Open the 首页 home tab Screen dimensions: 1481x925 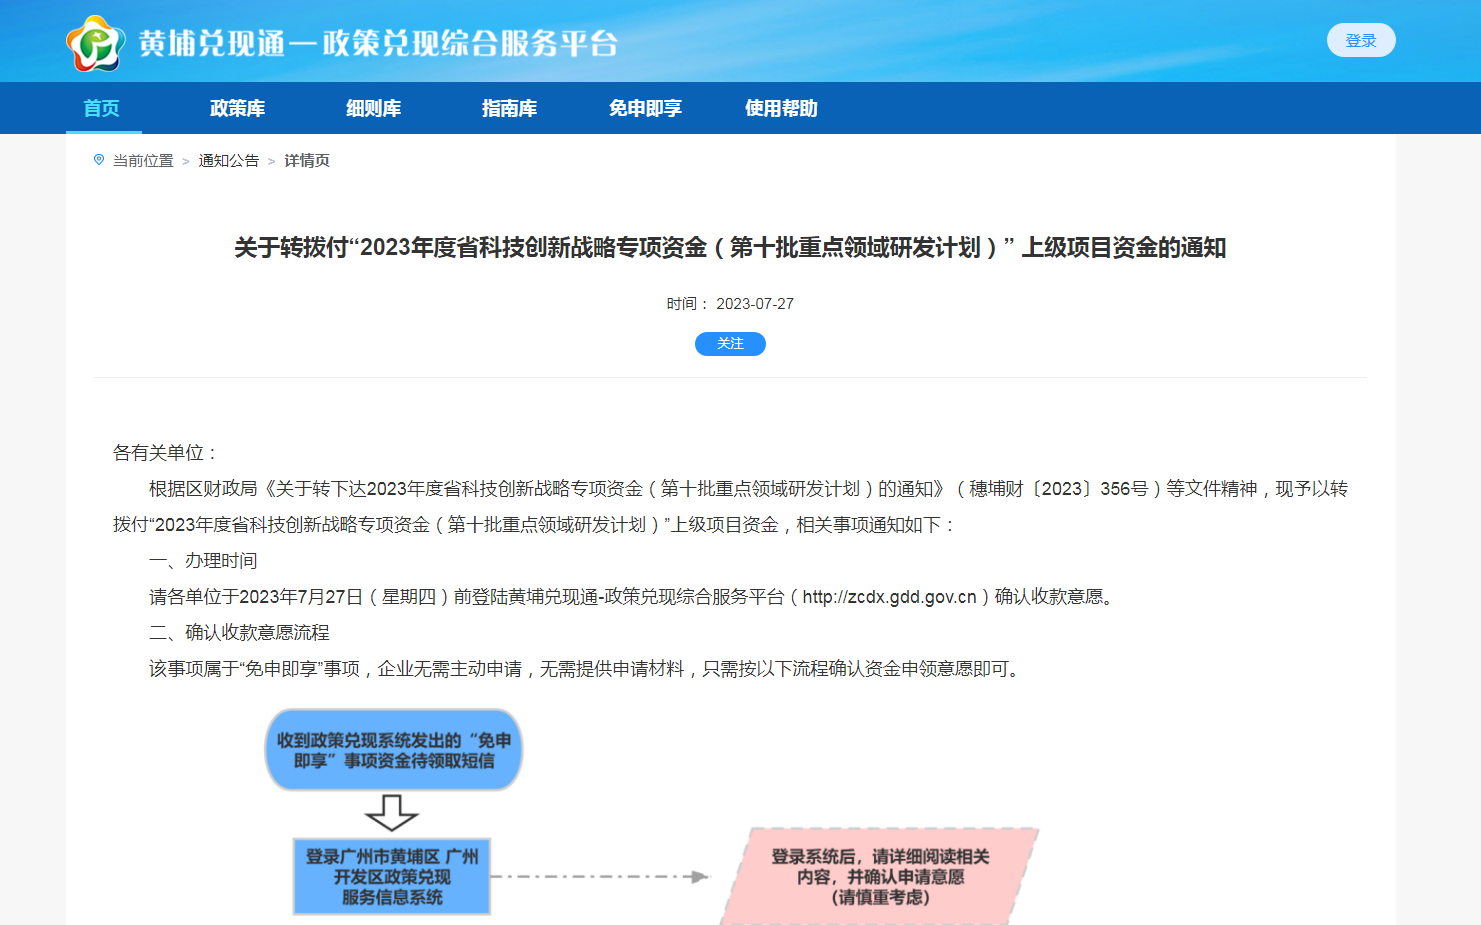[x=102, y=108]
